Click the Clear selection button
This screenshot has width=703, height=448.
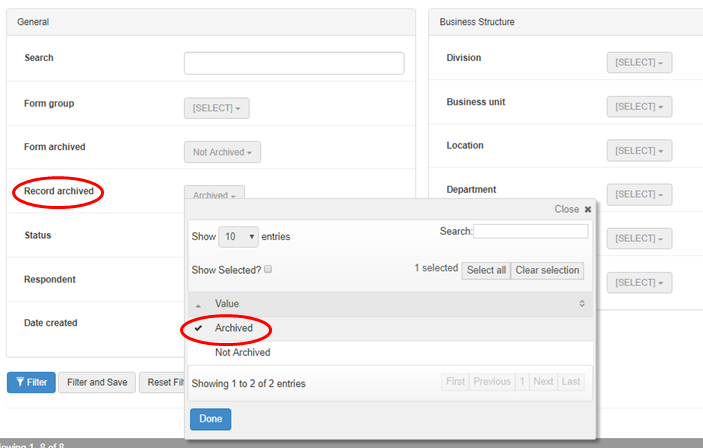coord(547,270)
